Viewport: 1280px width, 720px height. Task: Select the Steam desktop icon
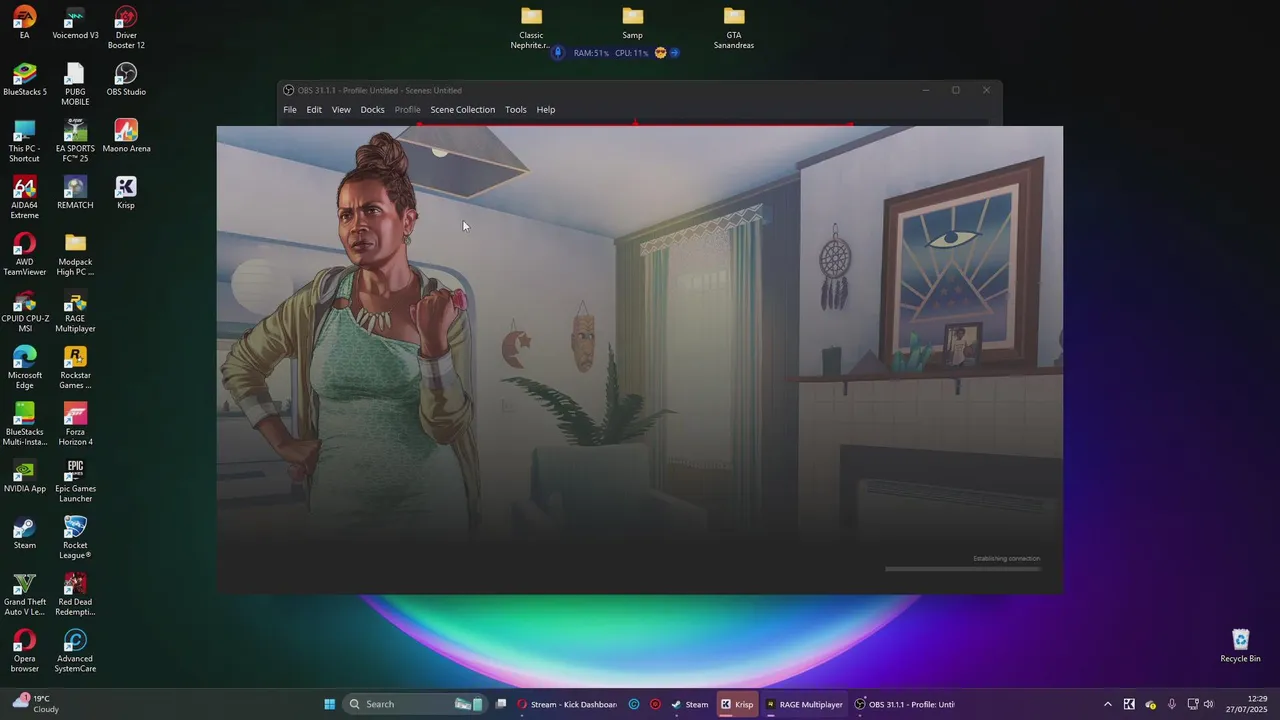[24, 533]
